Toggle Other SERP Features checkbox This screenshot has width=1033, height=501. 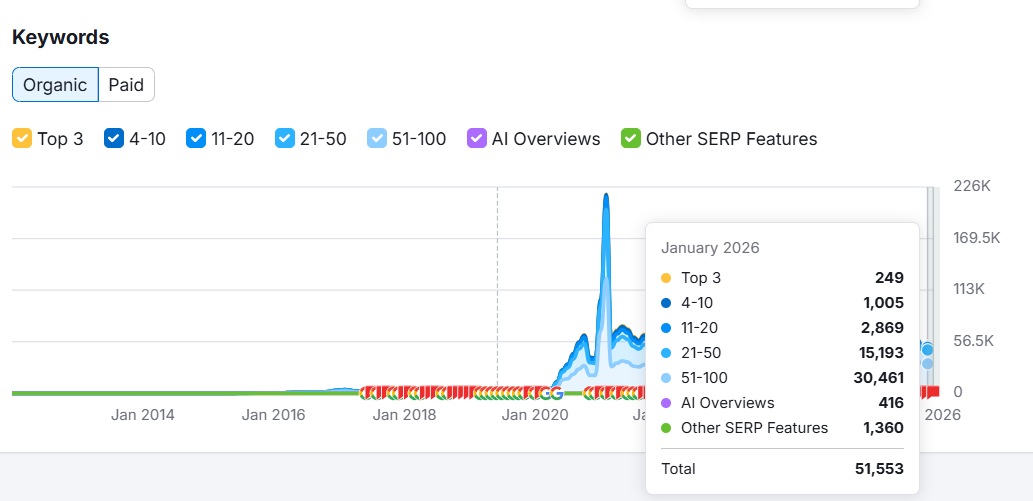[631, 139]
